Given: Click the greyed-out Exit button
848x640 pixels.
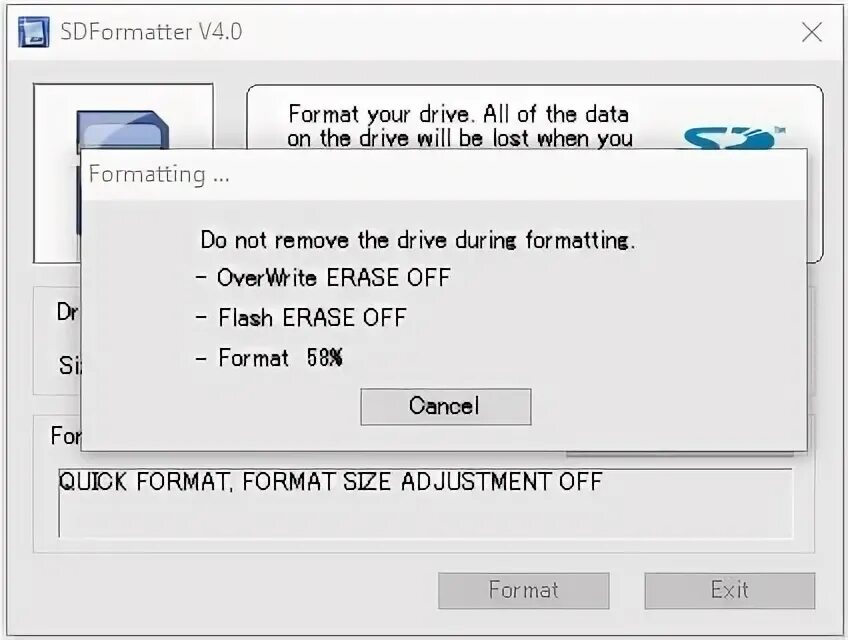Looking at the screenshot, I should pos(729,590).
